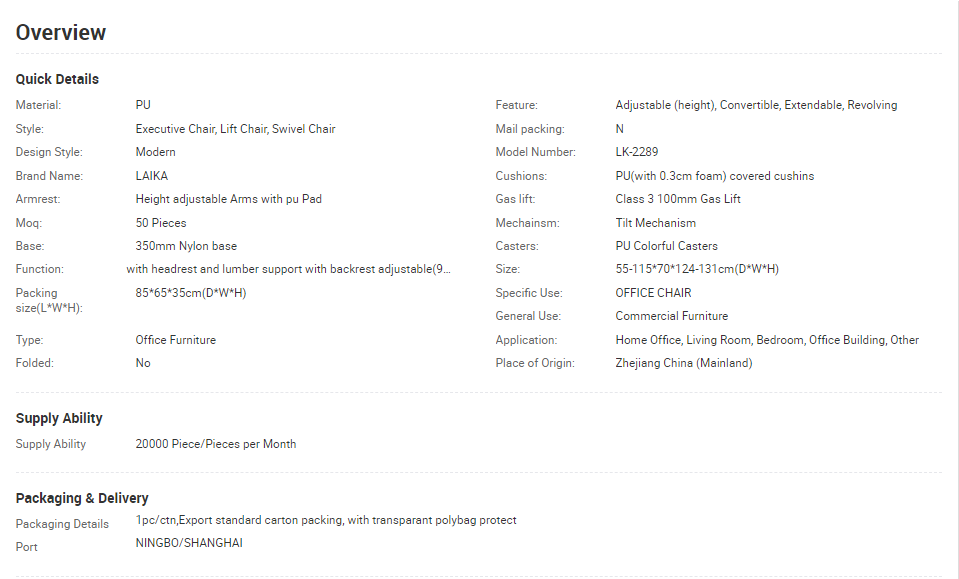
Task: Click the Place of Origin Zhejiang value
Action: click(684, 363)
